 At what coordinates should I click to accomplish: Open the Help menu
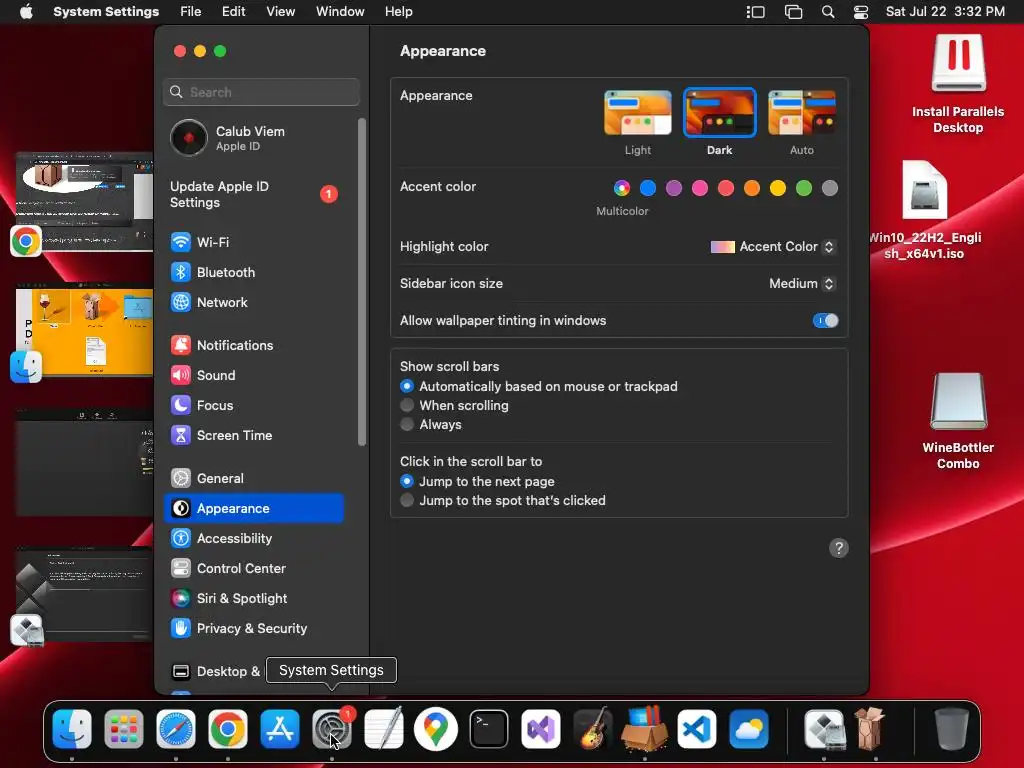coord(398,12)
